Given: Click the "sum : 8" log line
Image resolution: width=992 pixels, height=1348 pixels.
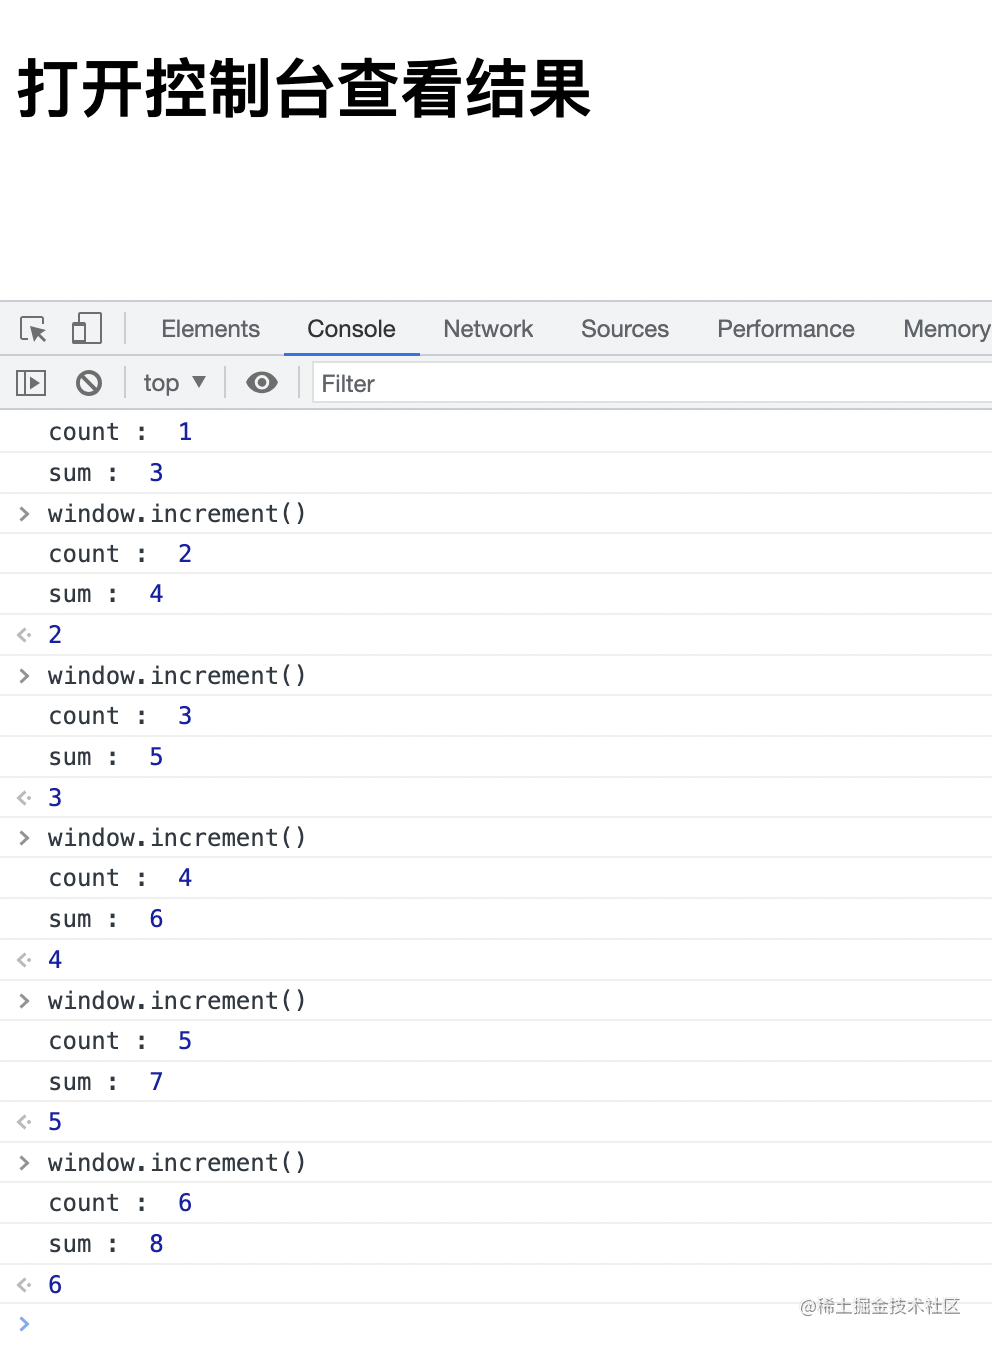Looking at the screenshot, I should tap(106, 1244).
